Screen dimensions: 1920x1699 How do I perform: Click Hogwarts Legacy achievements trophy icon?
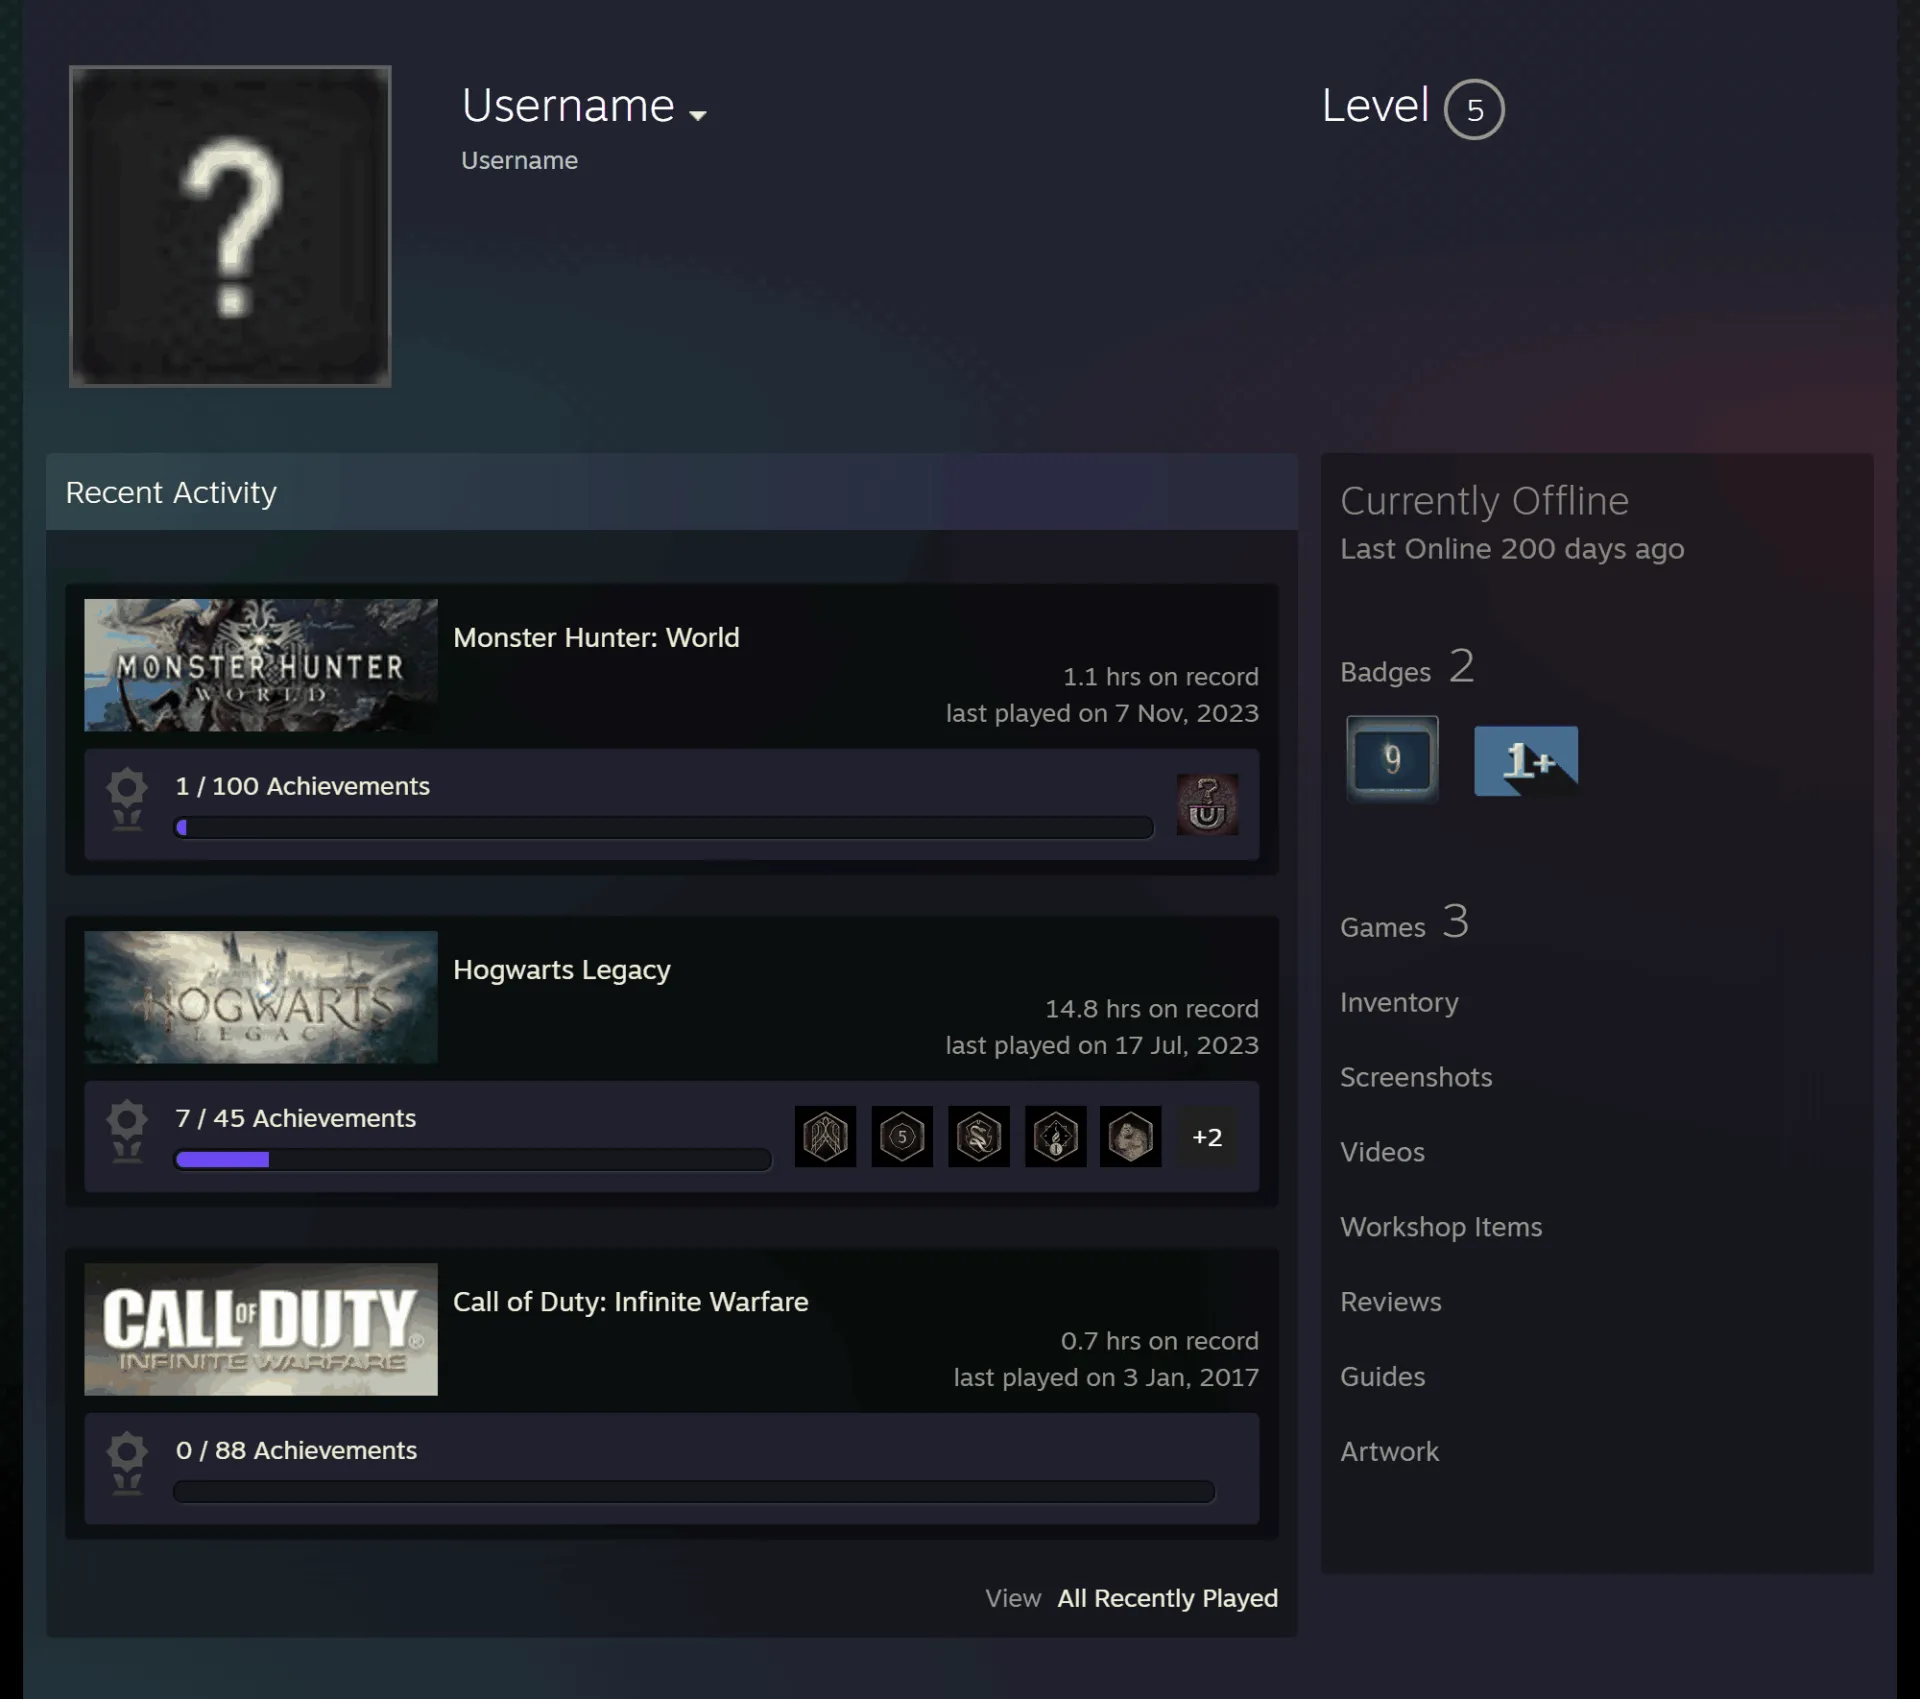[127, 1131]
